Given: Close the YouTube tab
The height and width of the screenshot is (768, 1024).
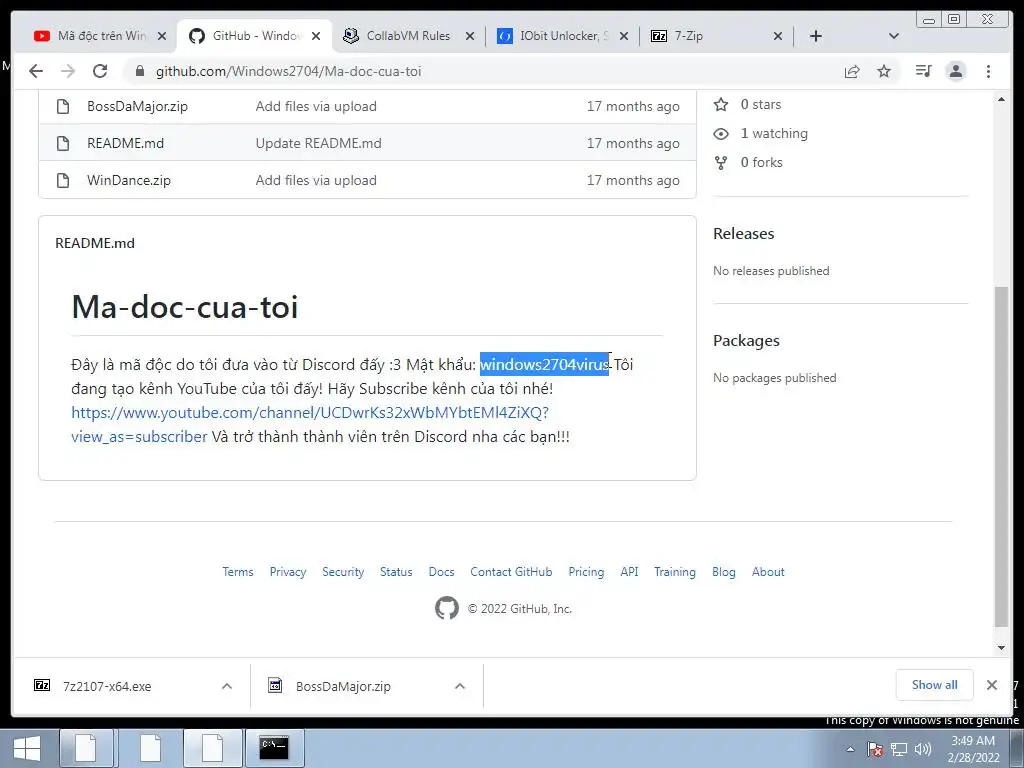Looking at the screenshot, I should 162,36.
